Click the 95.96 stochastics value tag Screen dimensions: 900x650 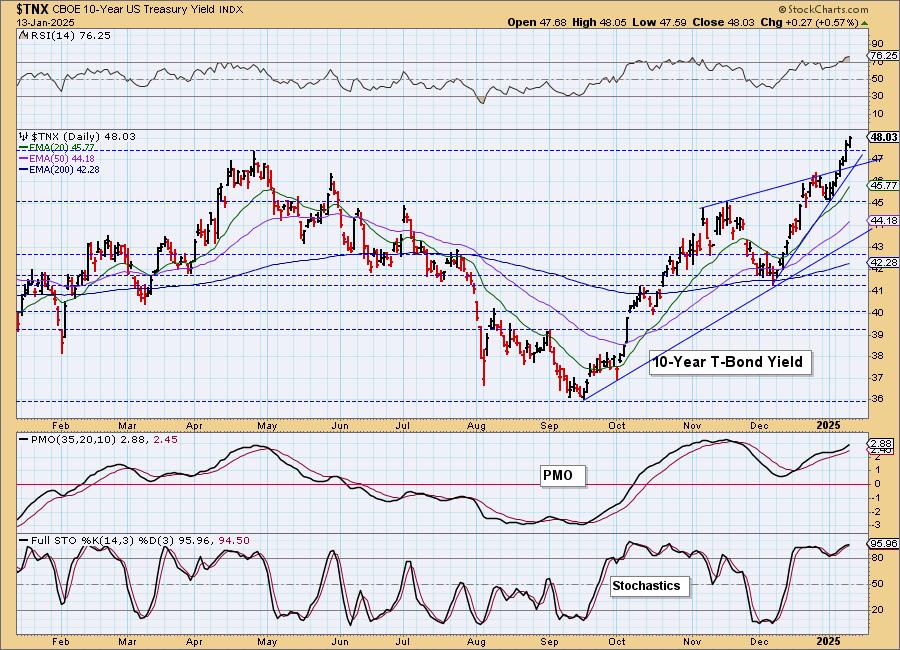pos(883,543)
